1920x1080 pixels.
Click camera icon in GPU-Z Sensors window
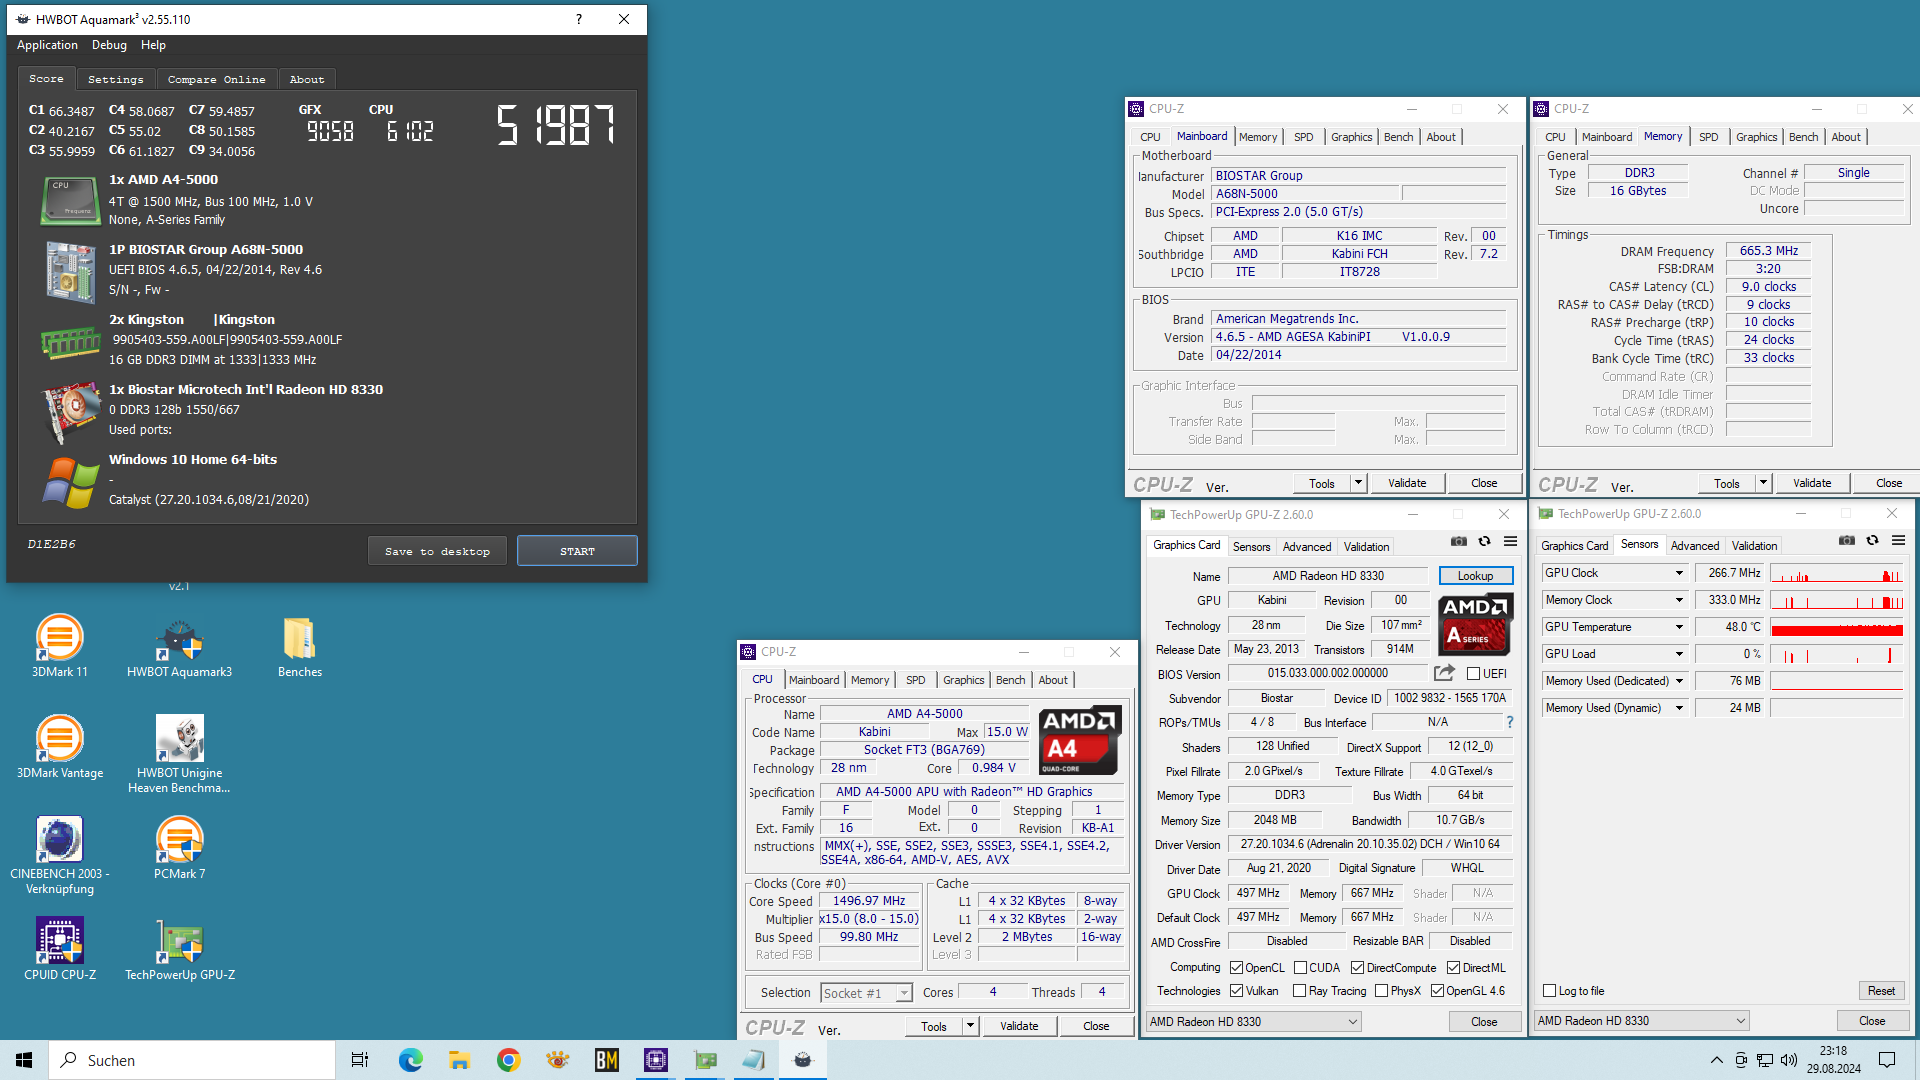click(x=1847, y=540)
